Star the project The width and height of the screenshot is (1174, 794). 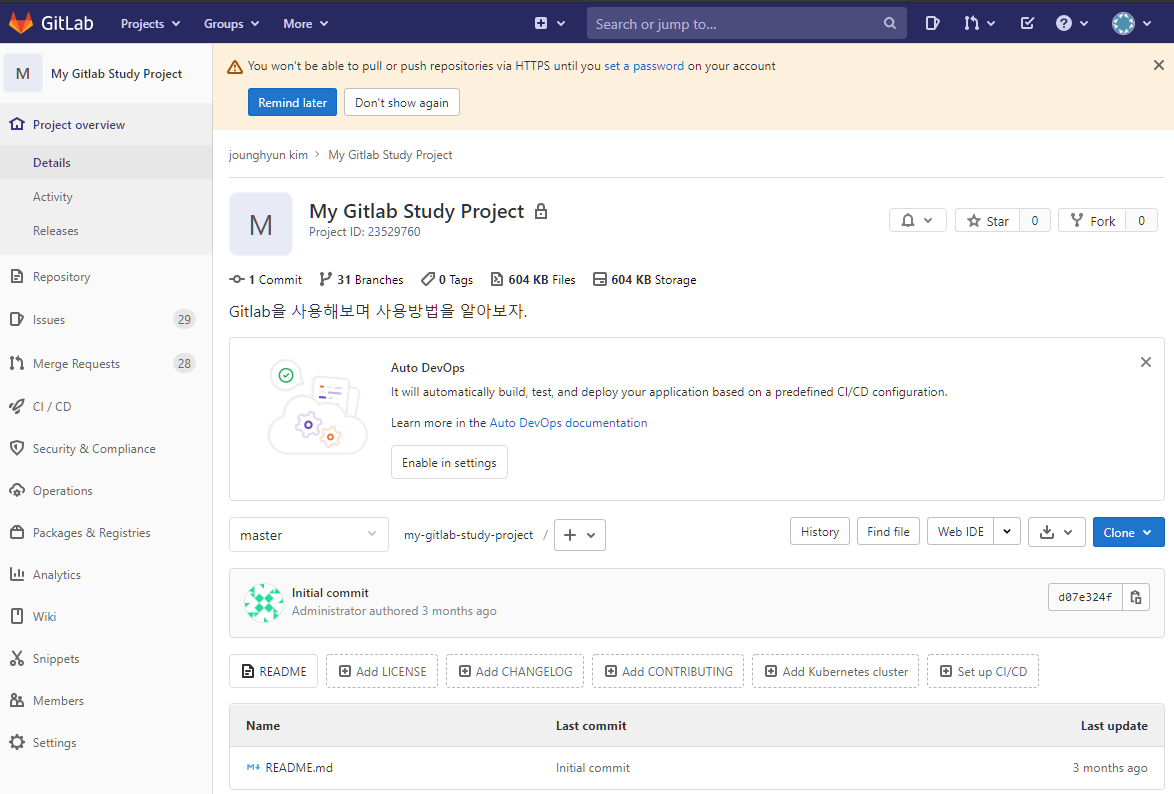[x=987, y=221]
